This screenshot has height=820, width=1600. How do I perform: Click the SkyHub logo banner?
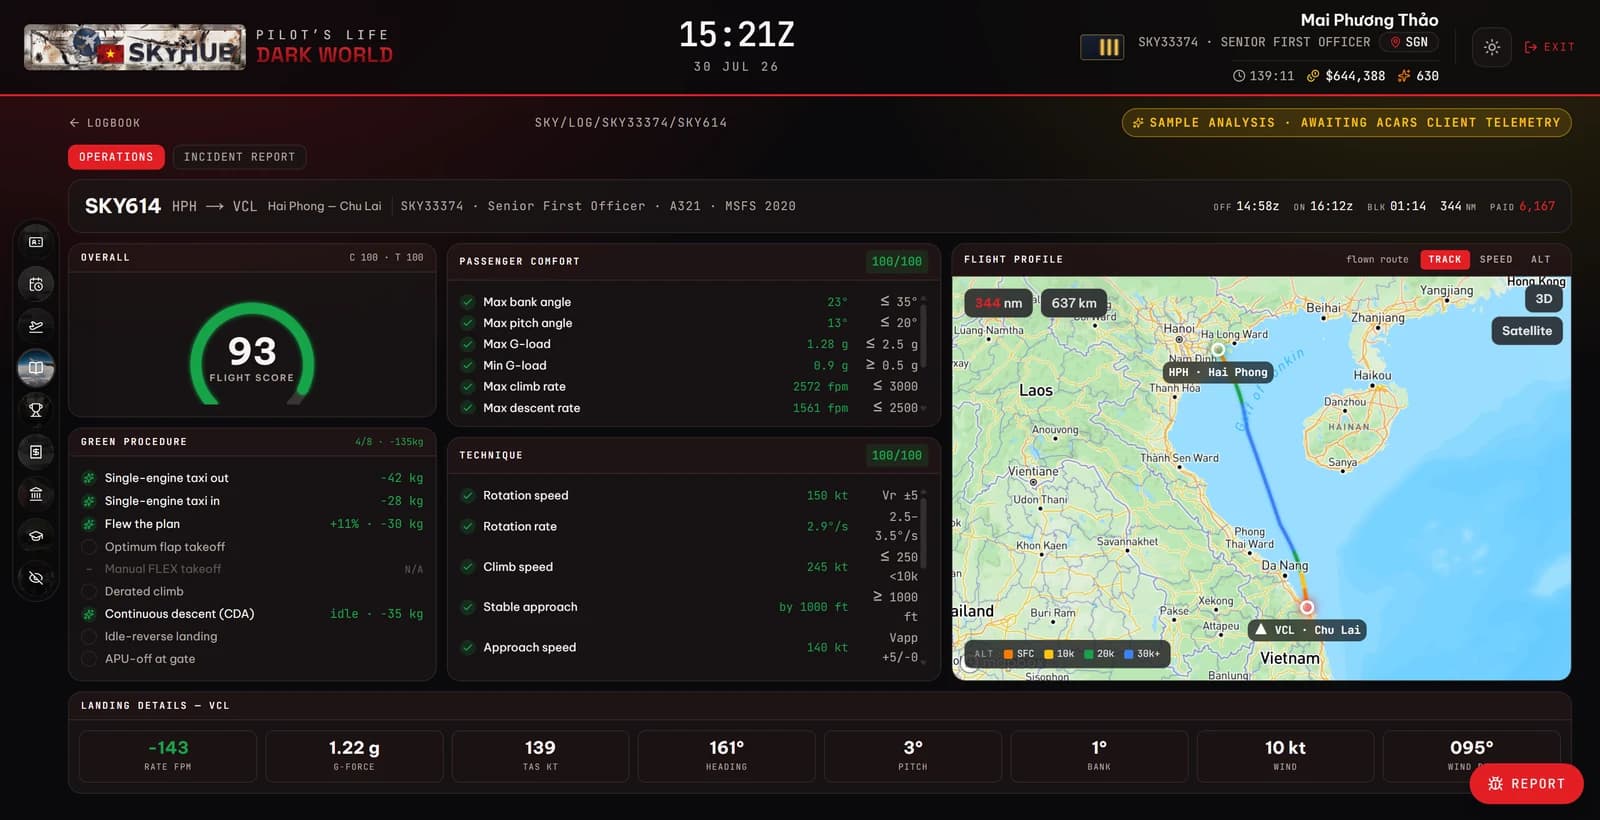point(135,47)
